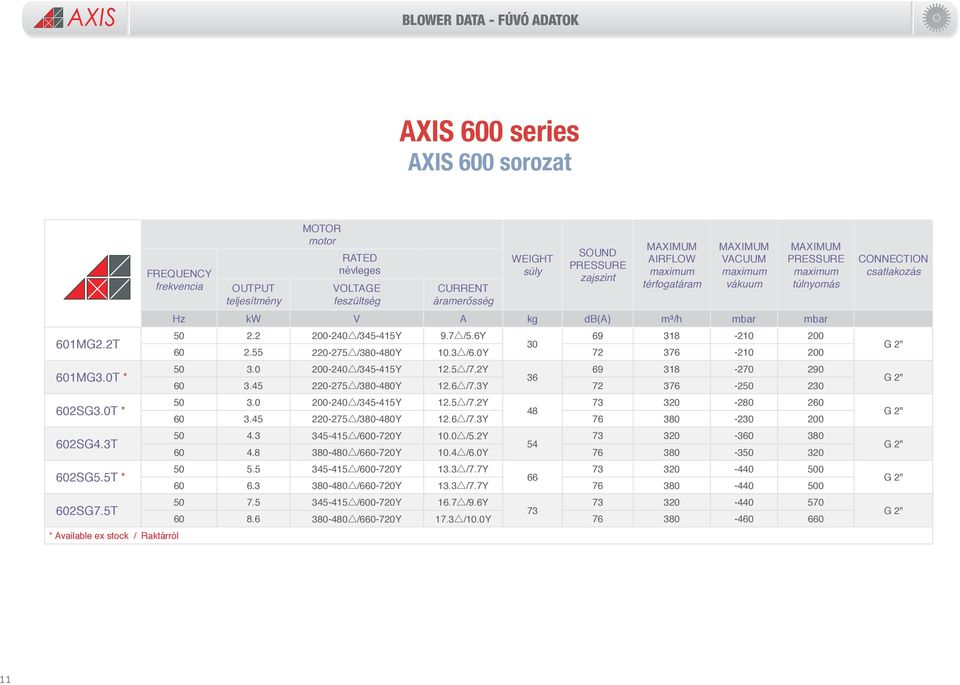Select the kg unit cell

click(x=532, y=319)
